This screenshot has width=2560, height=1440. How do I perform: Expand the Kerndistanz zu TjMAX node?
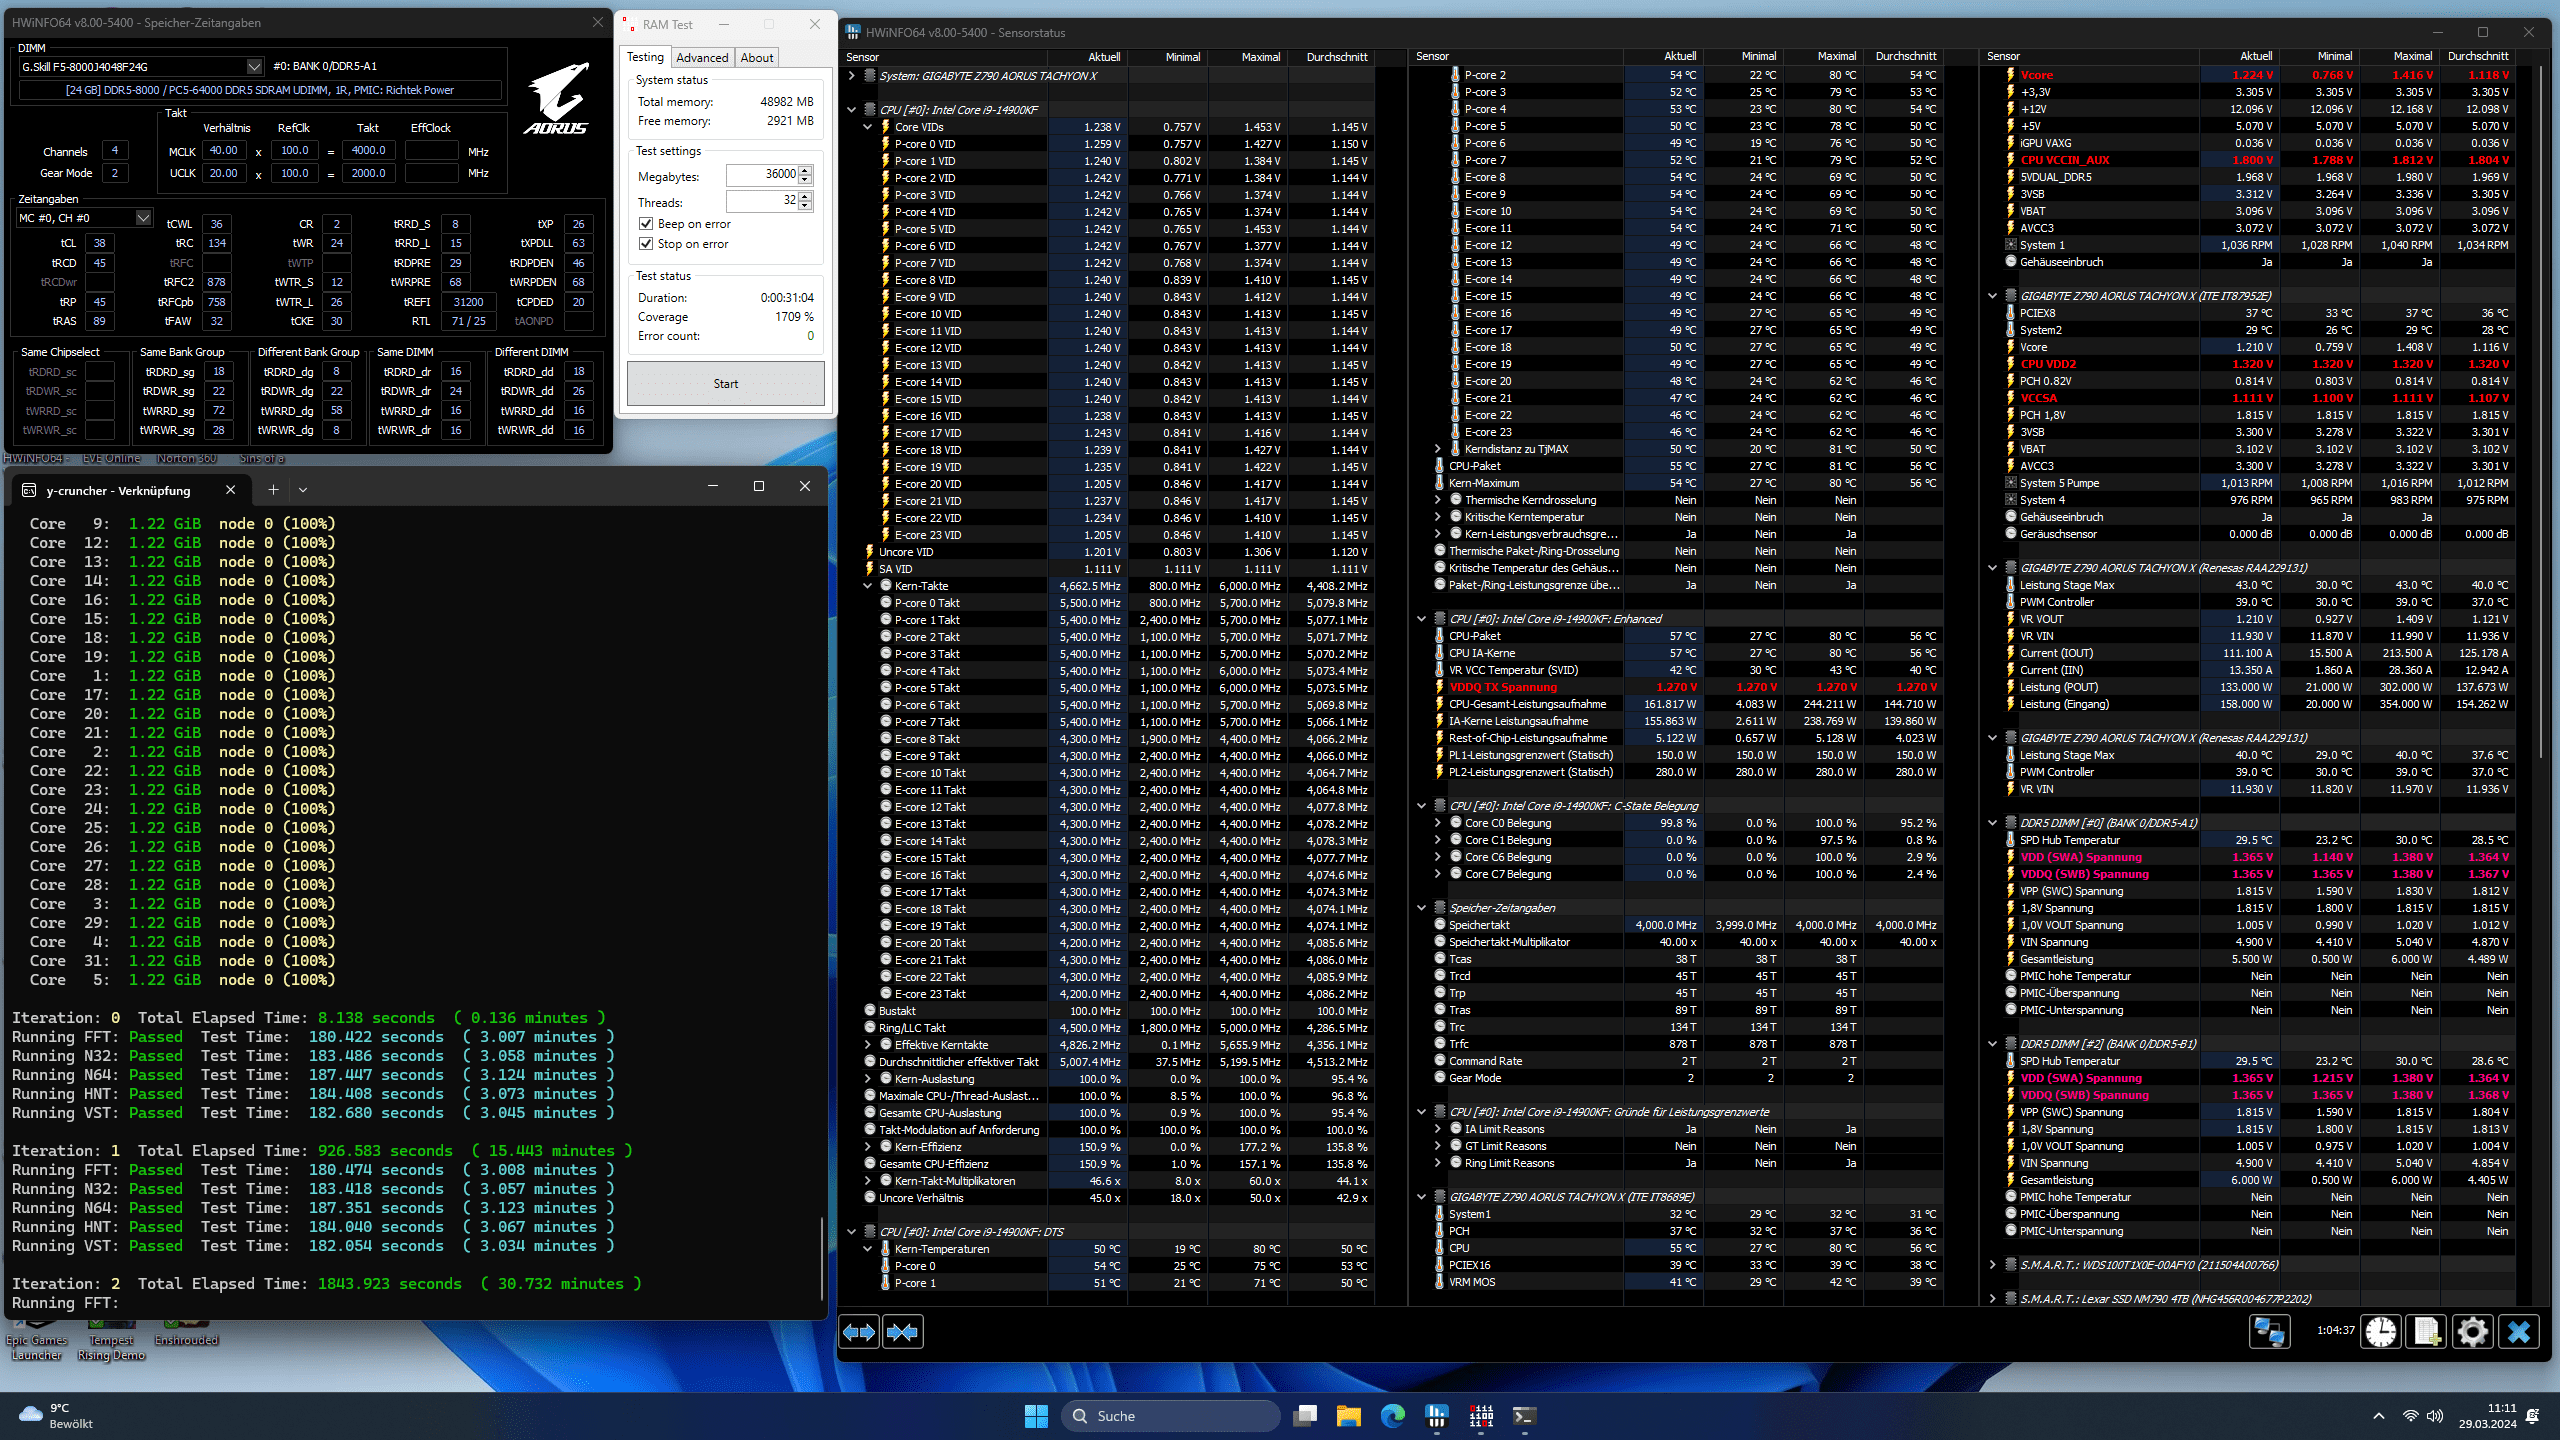tap(1438, 449)
